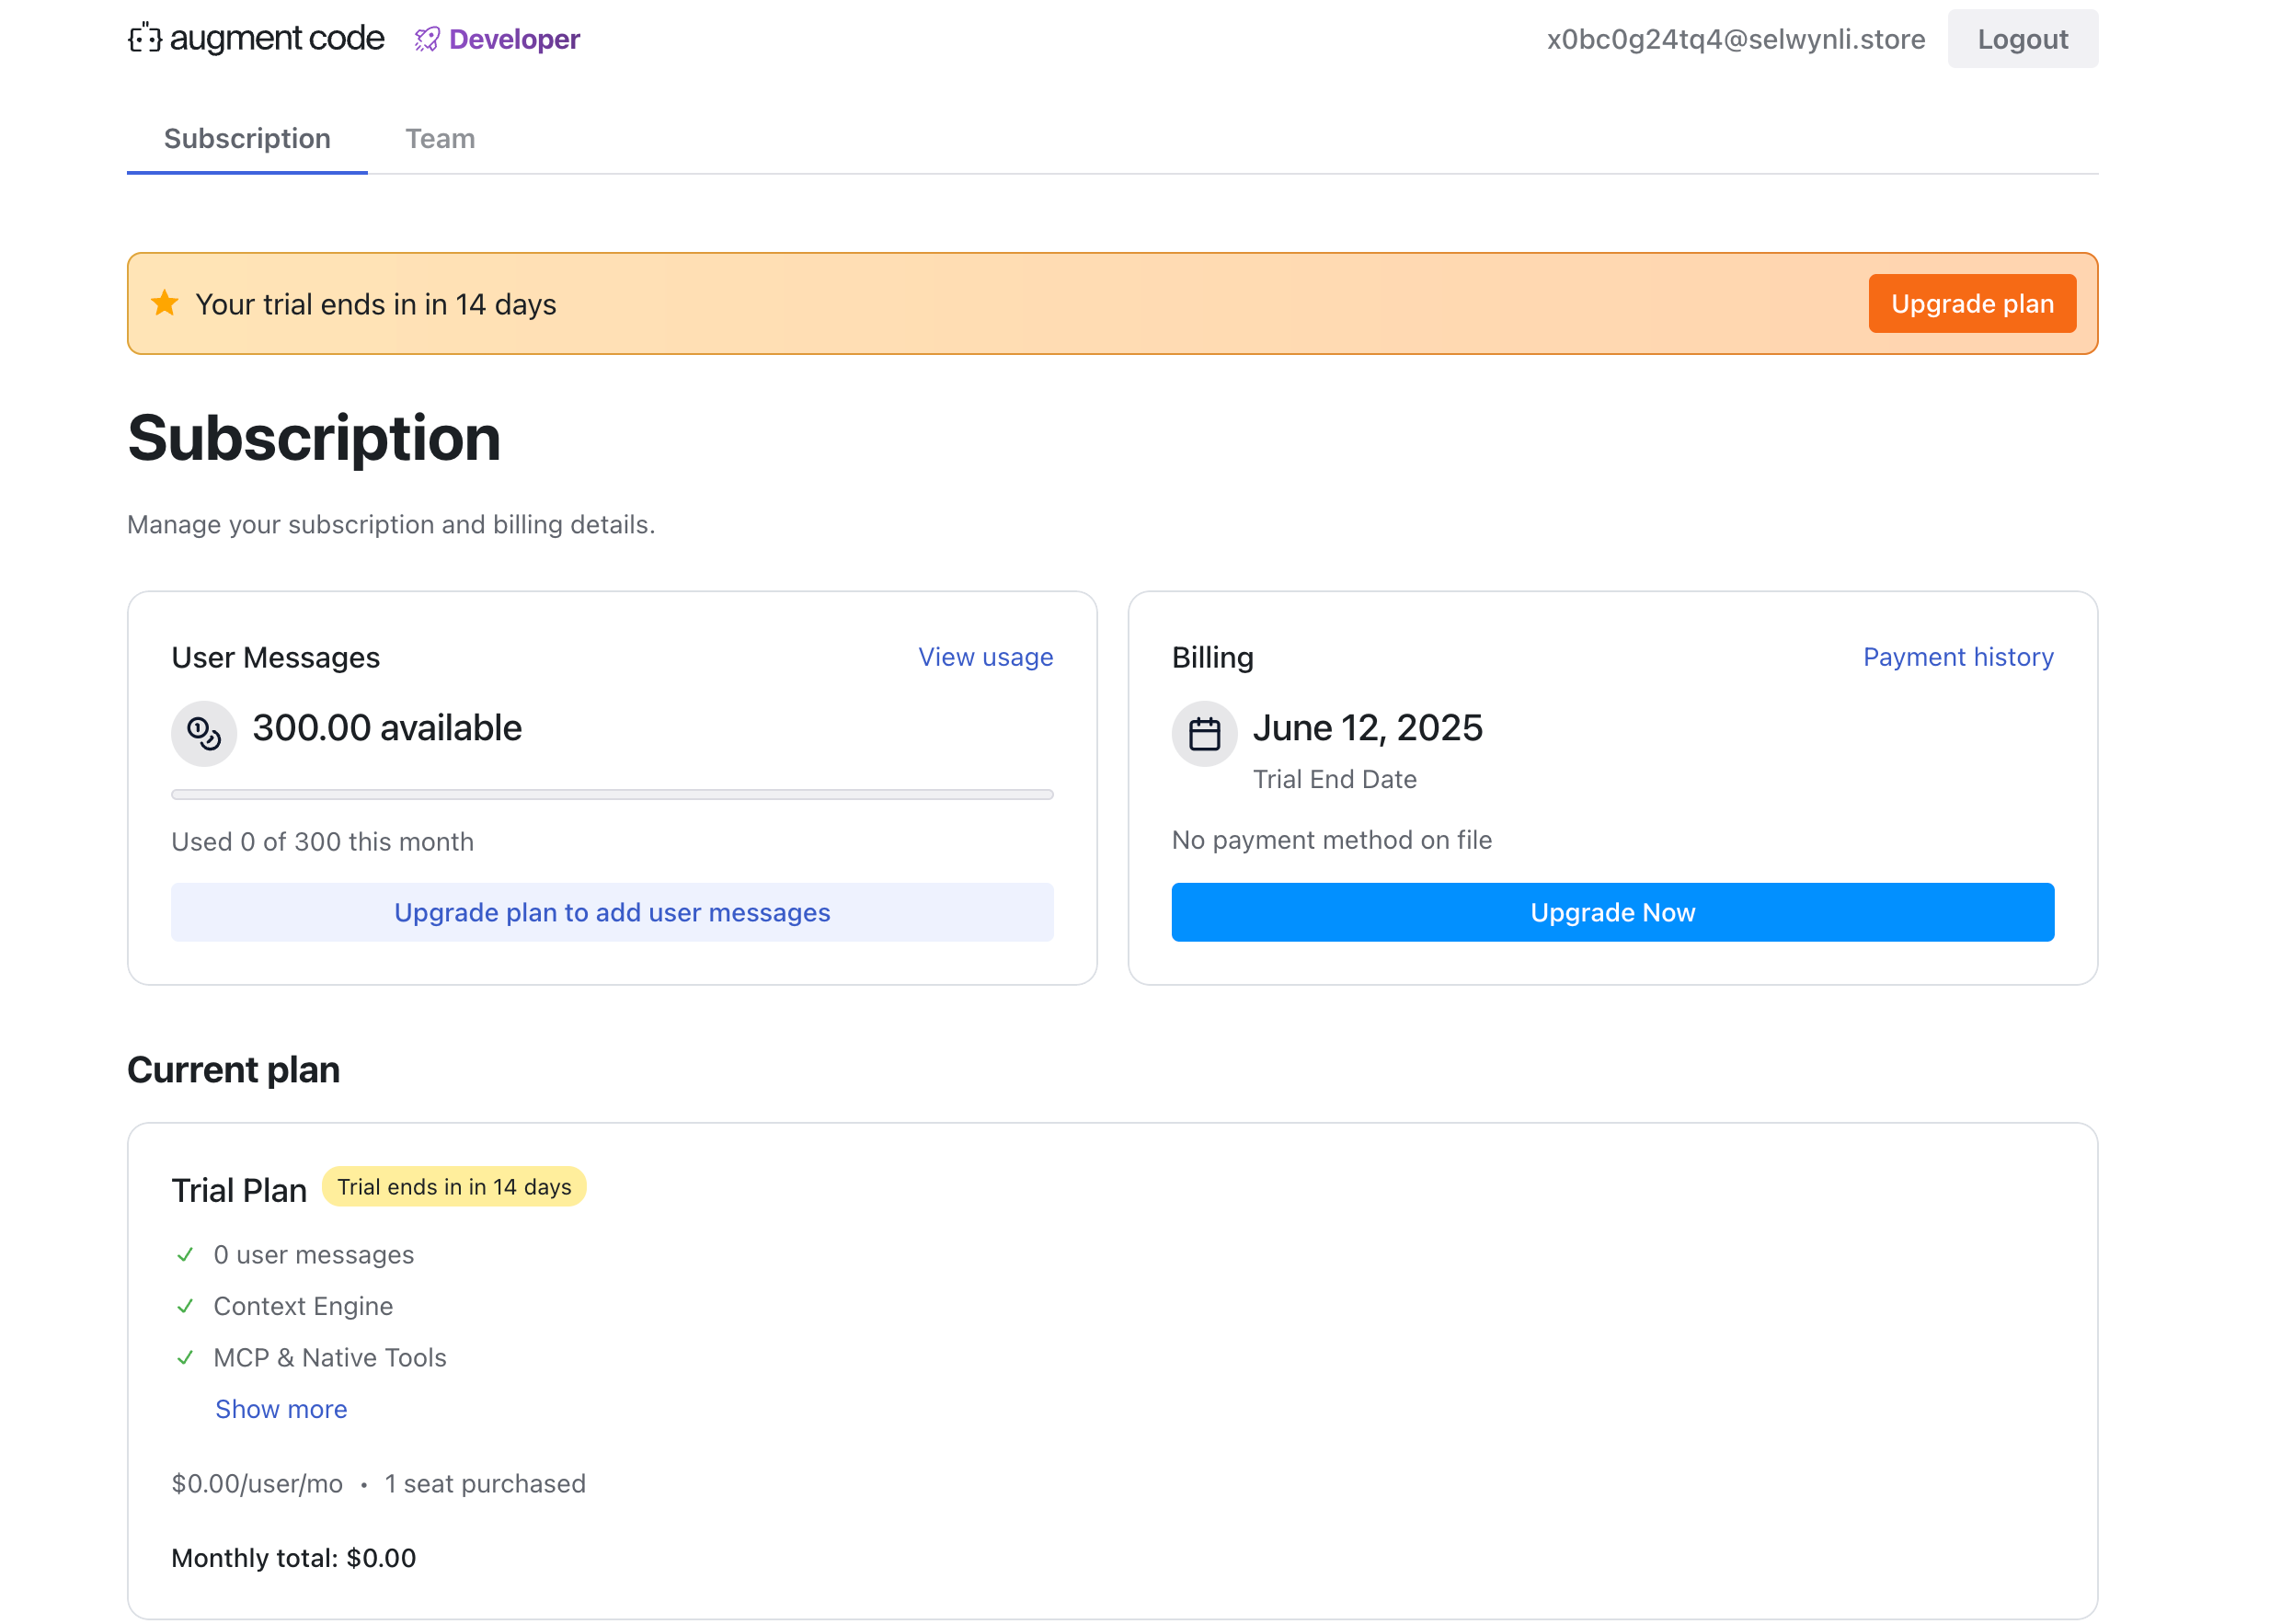Click the coins icon beside 300.00 available

tap(204, 733)
